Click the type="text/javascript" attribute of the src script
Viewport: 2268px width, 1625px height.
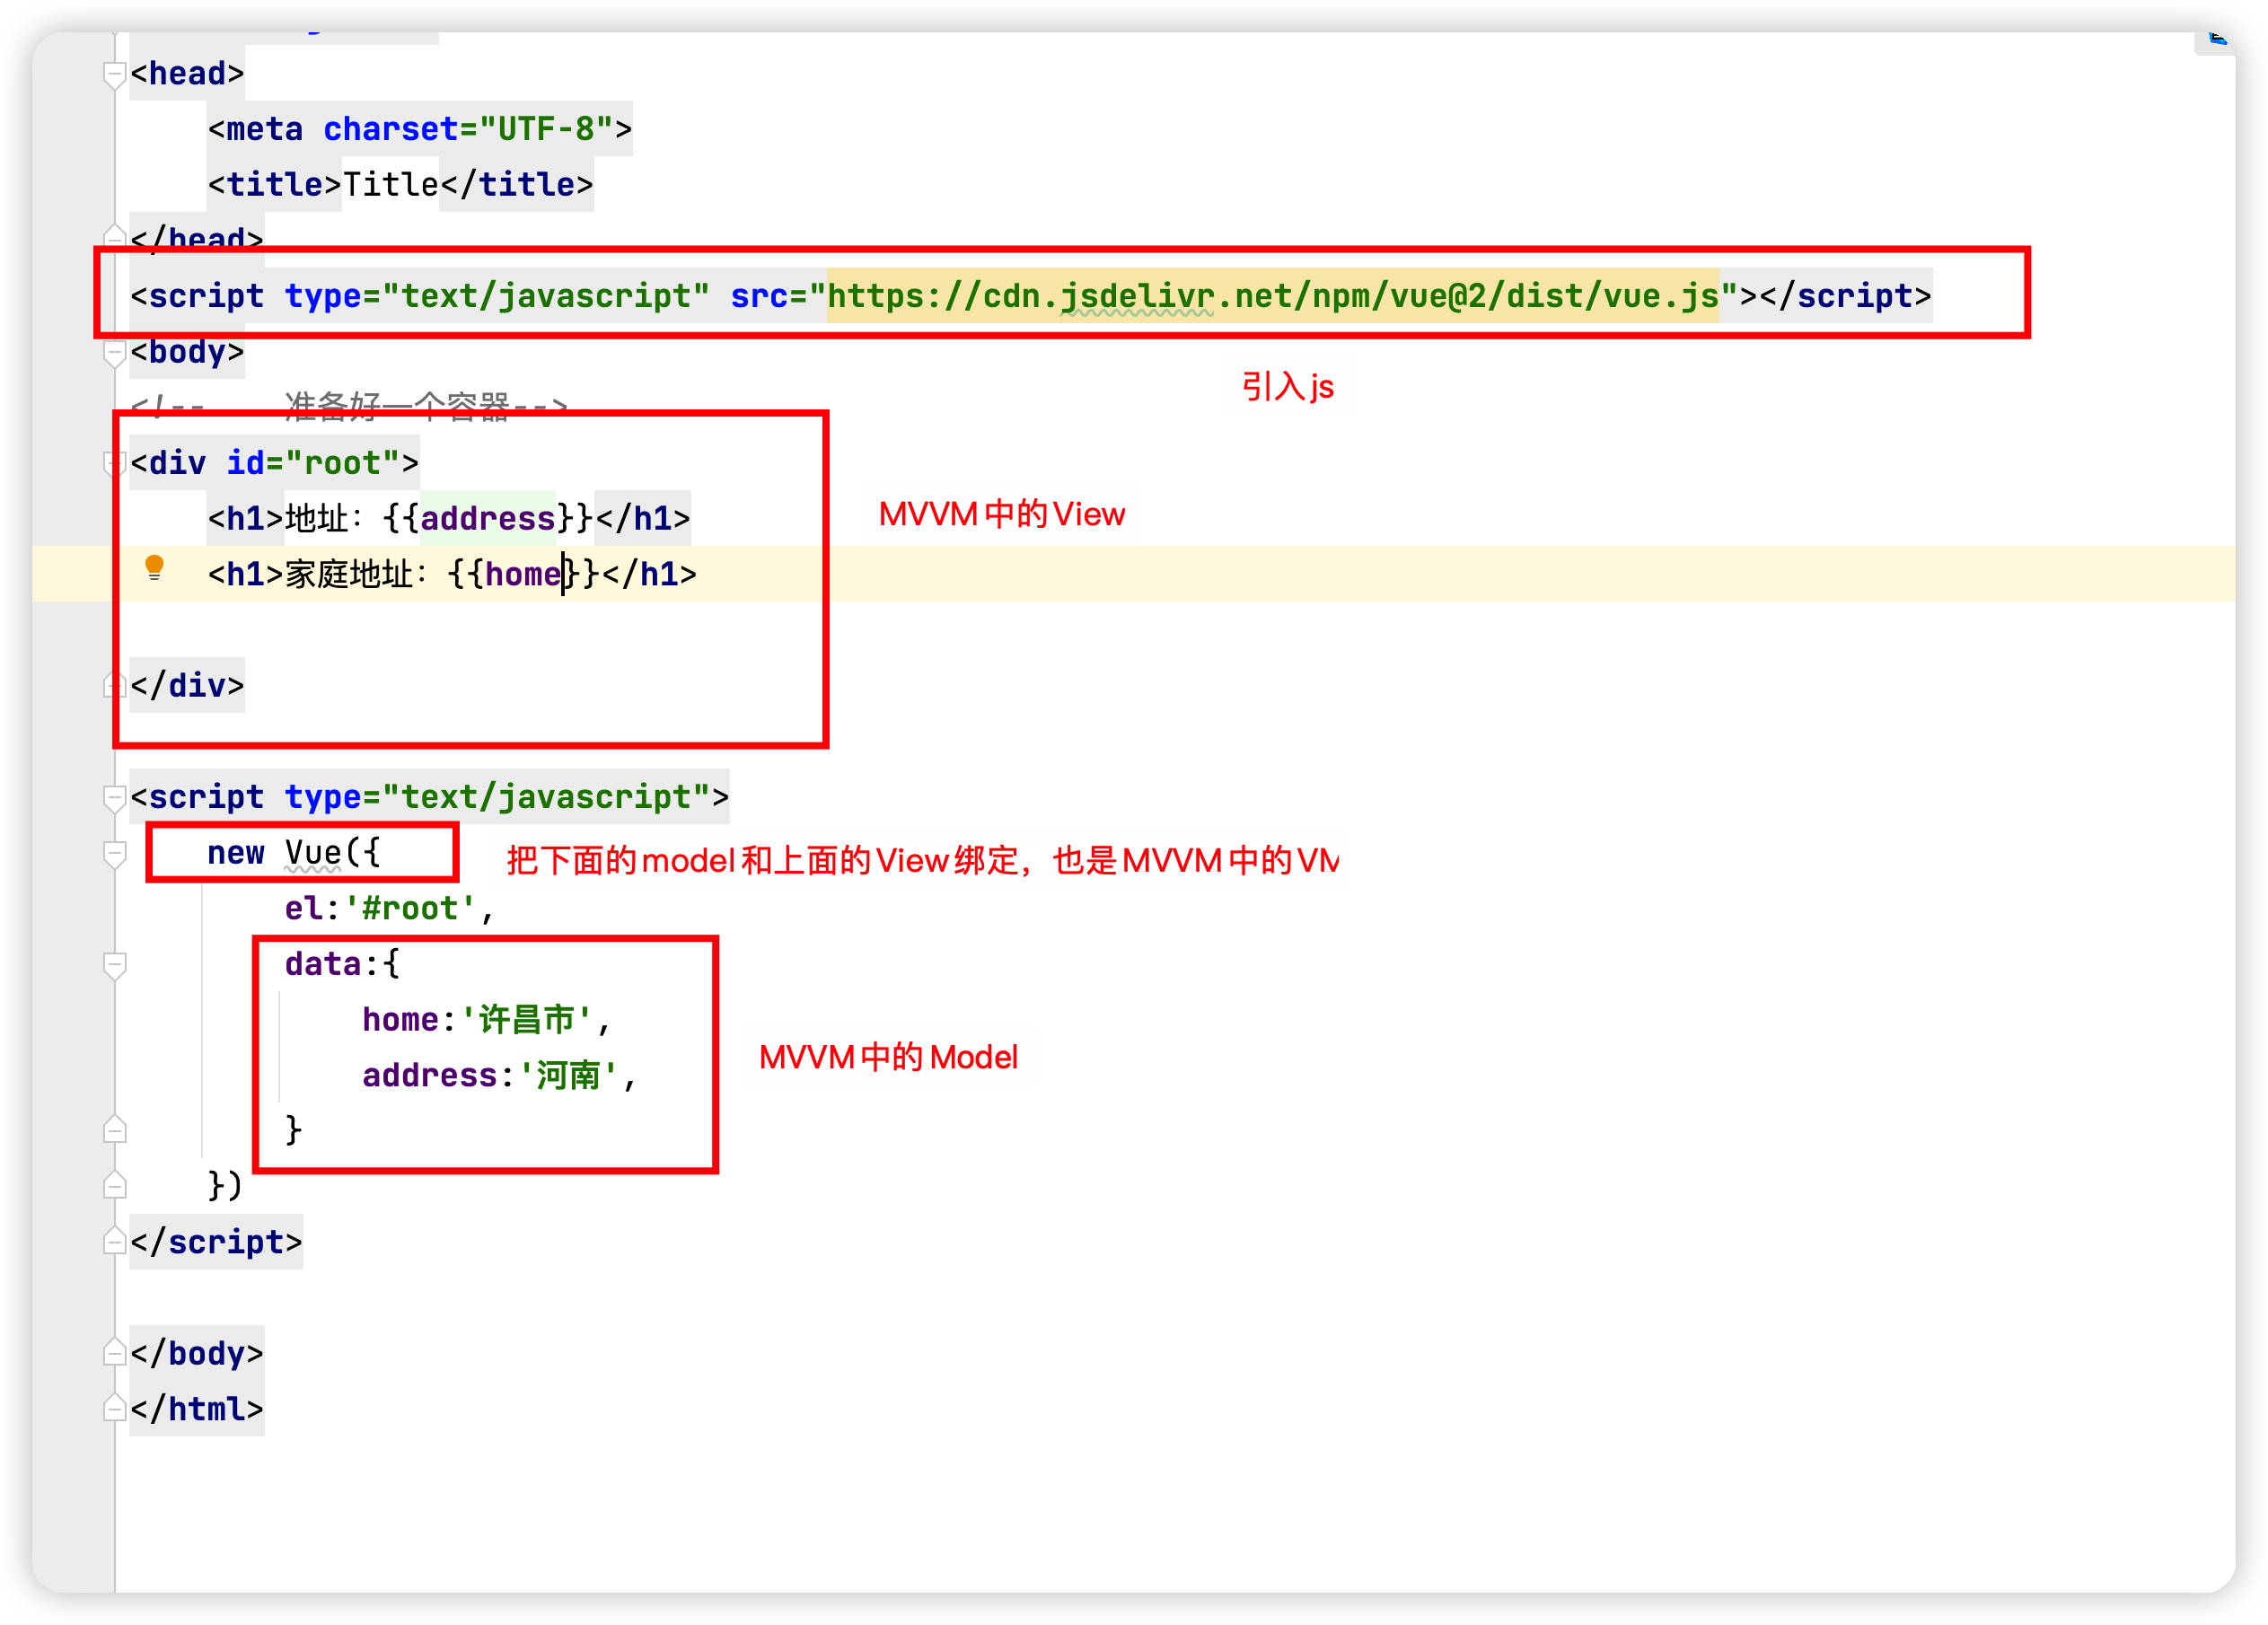[497, 296]
